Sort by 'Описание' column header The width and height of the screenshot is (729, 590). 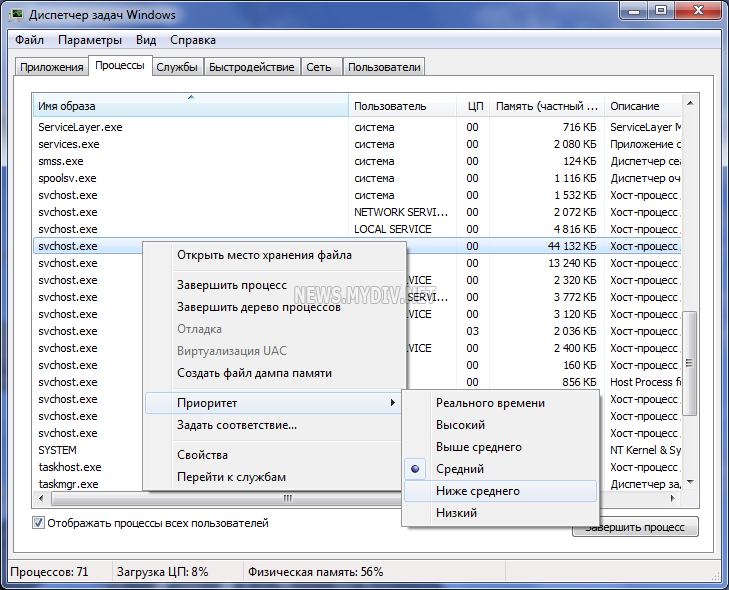click(643, 106)
